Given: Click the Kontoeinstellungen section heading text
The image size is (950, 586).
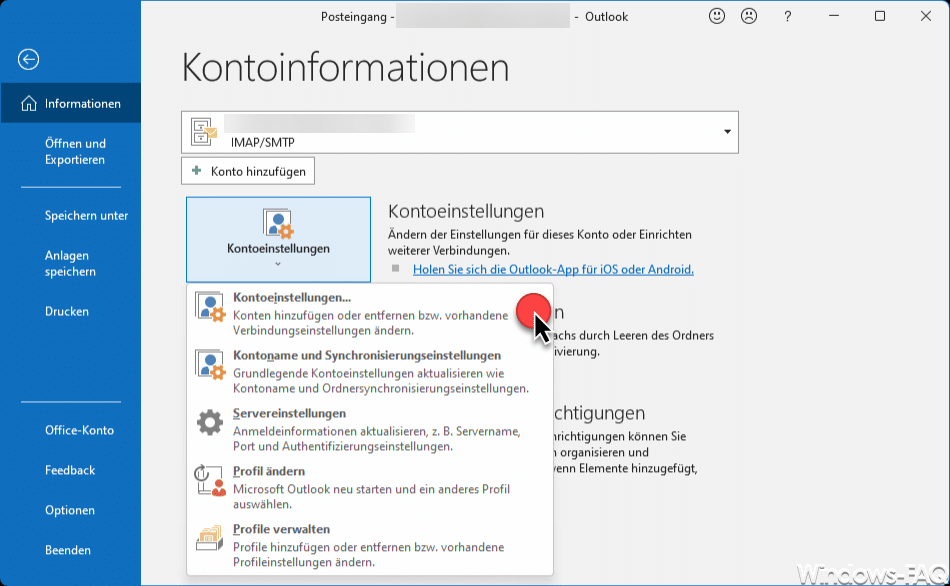Looking at the screenshot, I should click(466, 211).
